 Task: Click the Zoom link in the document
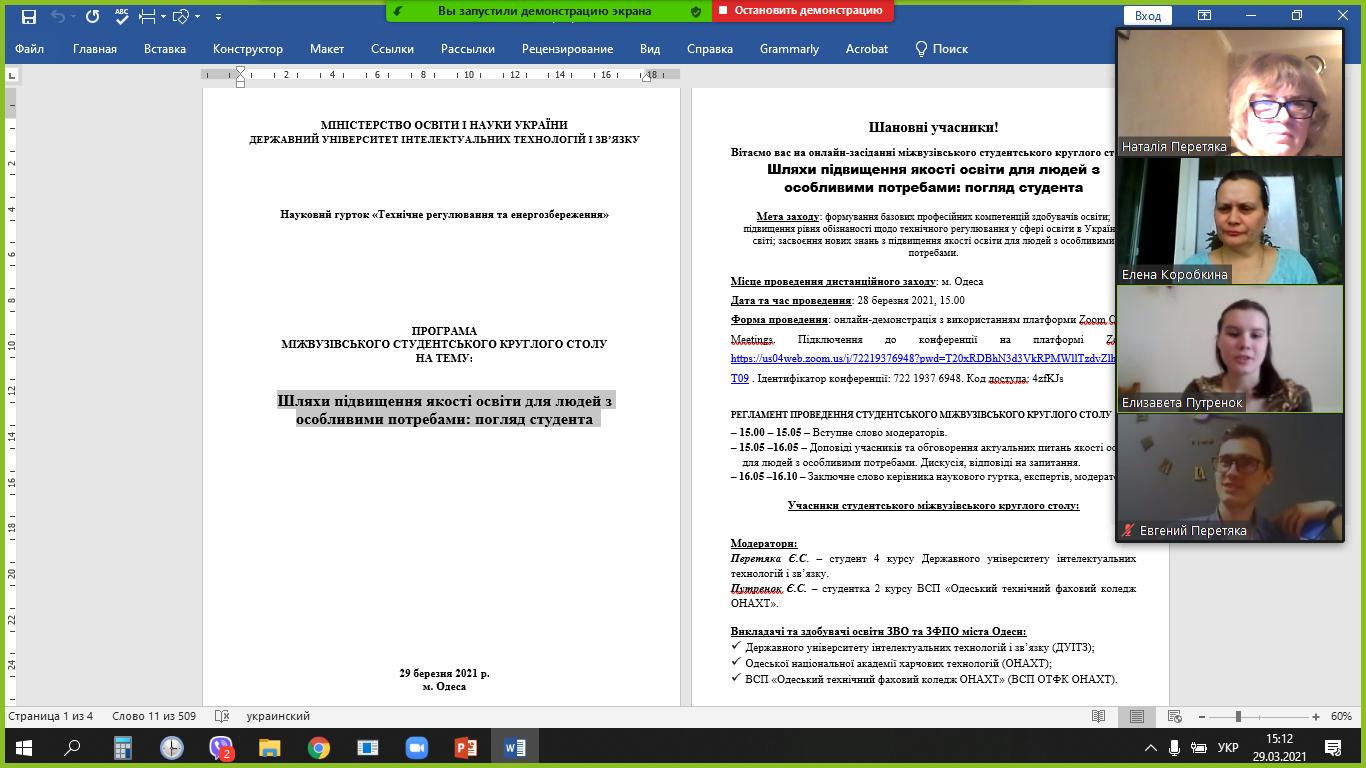click(923, 359)
